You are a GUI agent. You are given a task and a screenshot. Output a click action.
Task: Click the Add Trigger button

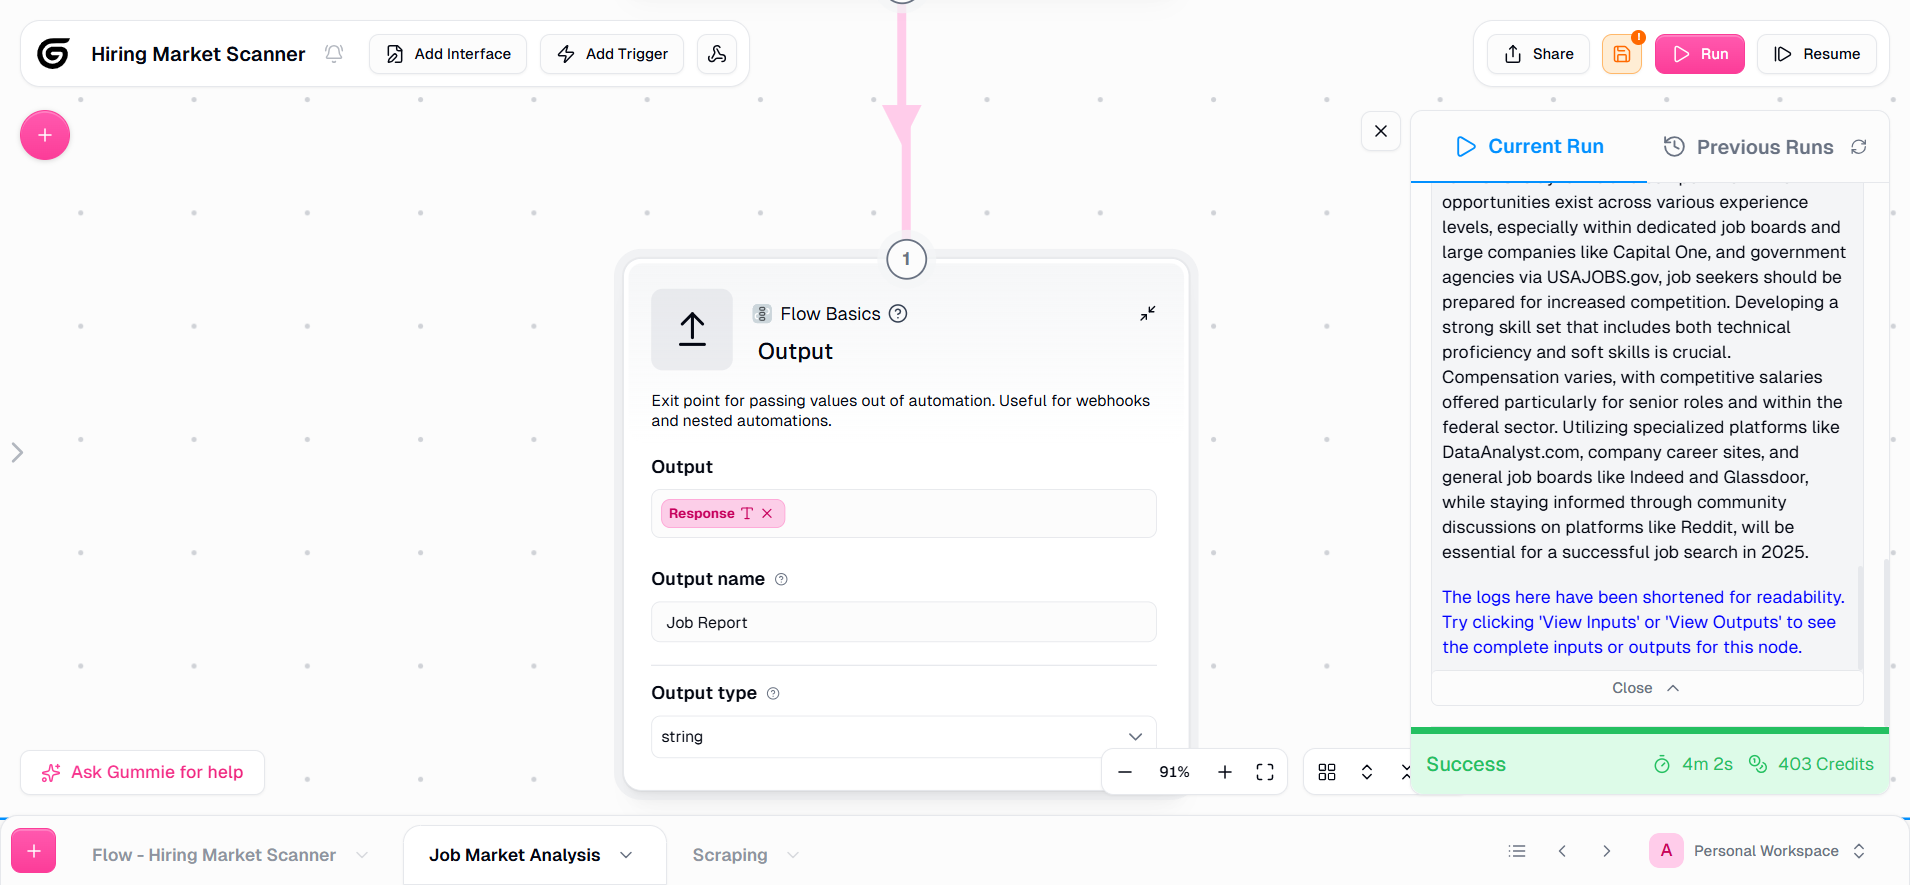coord(612,54)
